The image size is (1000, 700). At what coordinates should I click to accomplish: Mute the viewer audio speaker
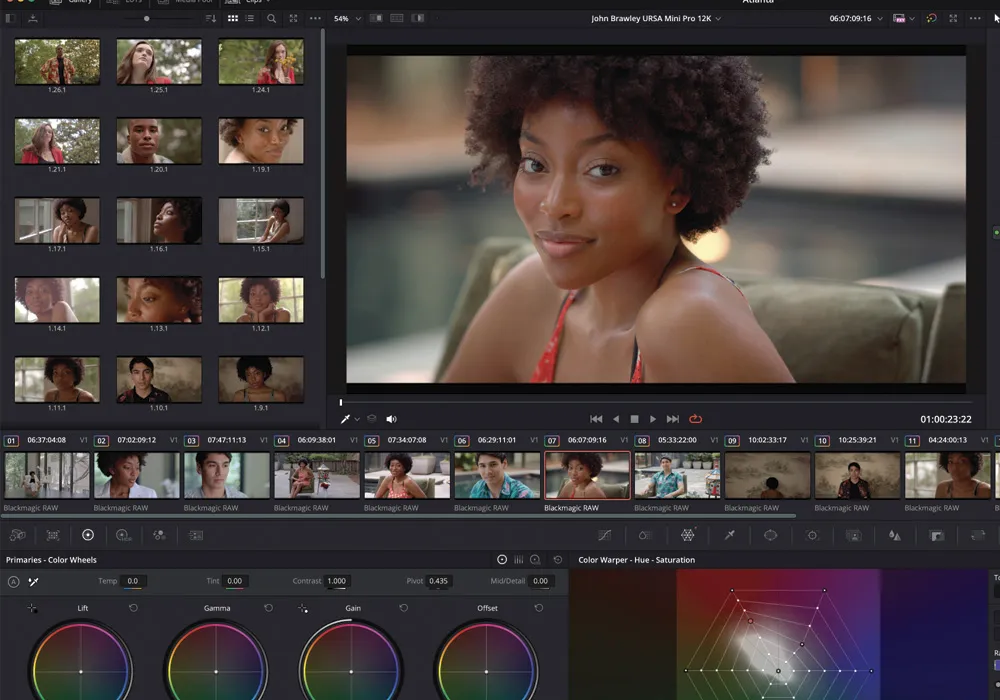pos(391,419)
